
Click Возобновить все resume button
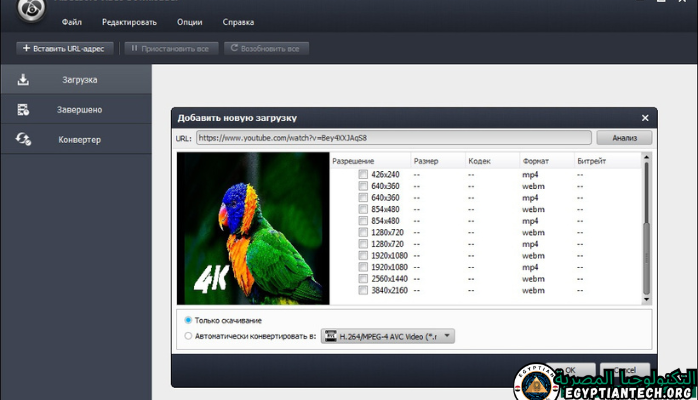(x=266, y=48)
